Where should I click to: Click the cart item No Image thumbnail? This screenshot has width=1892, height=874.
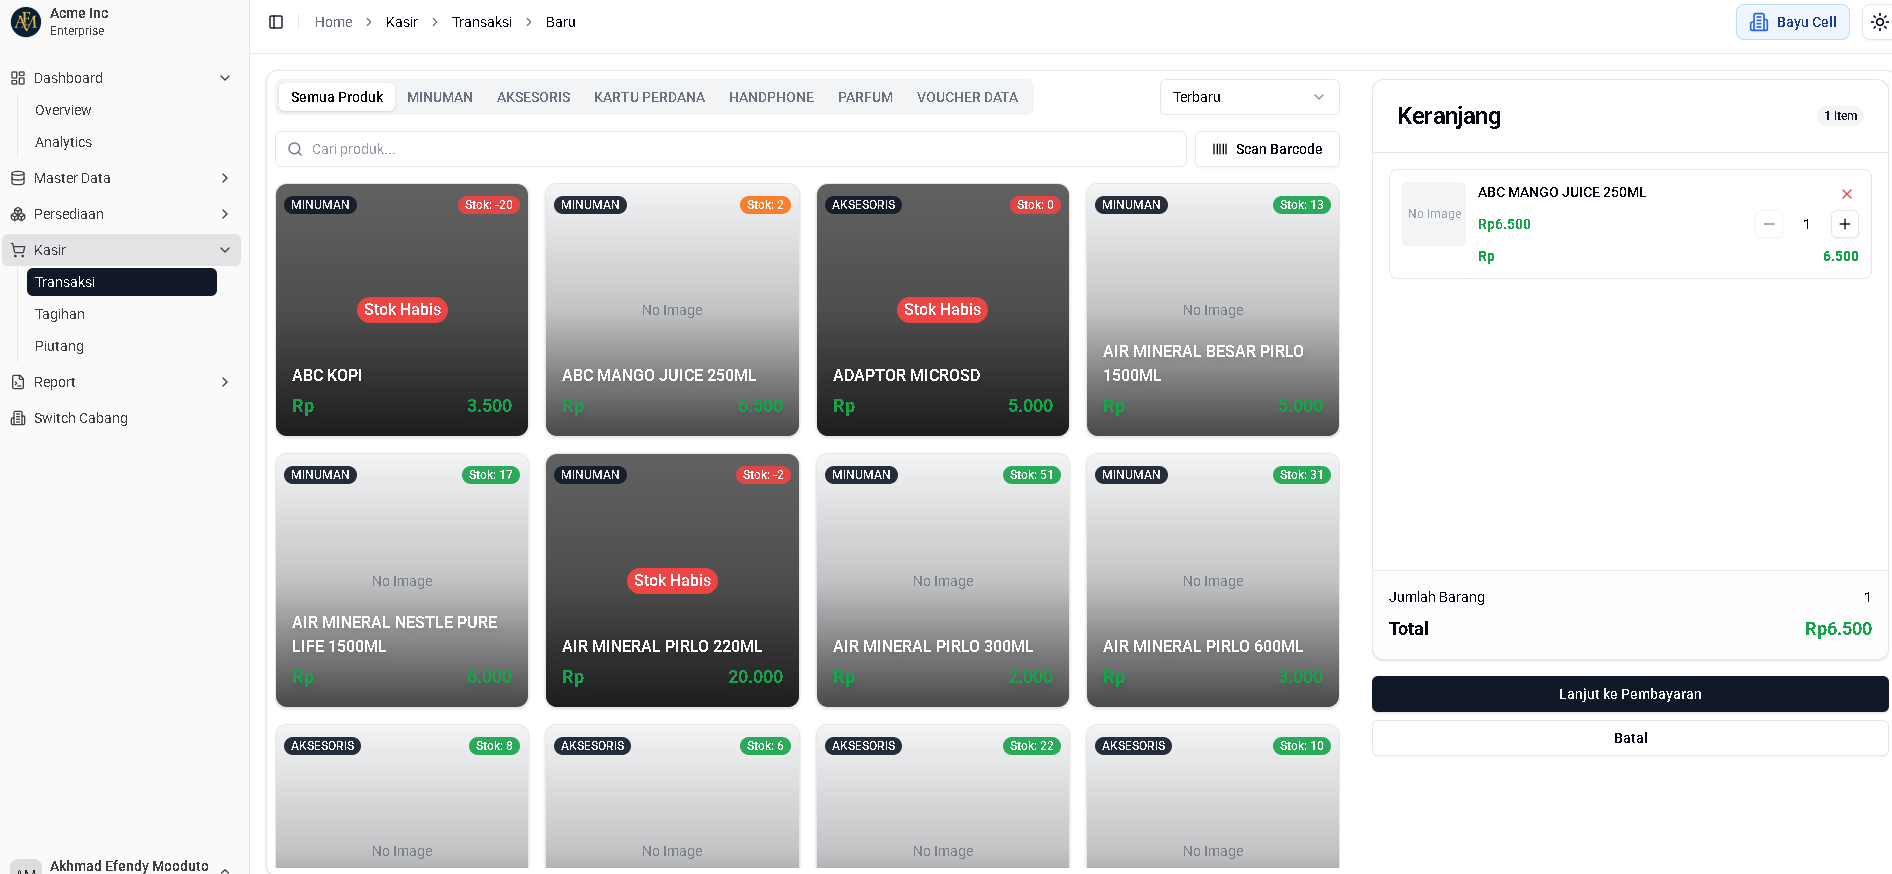pos(1434,214)
